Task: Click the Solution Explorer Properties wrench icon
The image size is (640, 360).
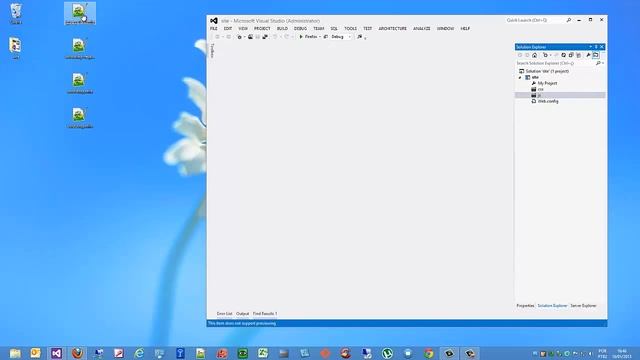Action: pyautogui.click(x=588, y=55)
